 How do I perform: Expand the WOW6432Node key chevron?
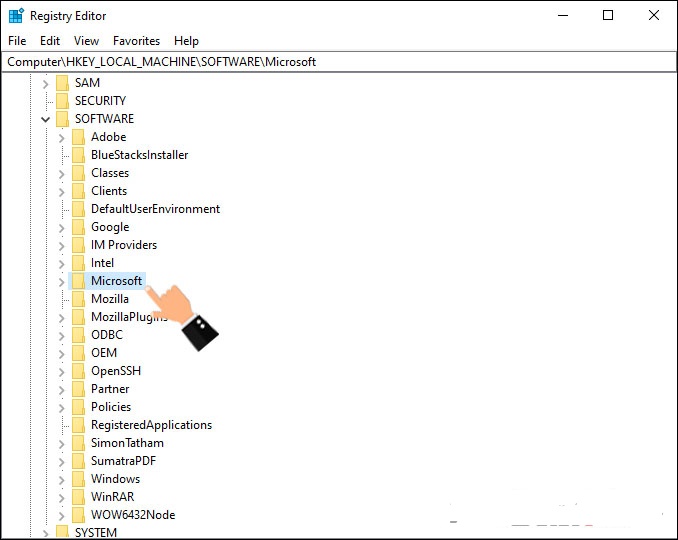[61, 516]
